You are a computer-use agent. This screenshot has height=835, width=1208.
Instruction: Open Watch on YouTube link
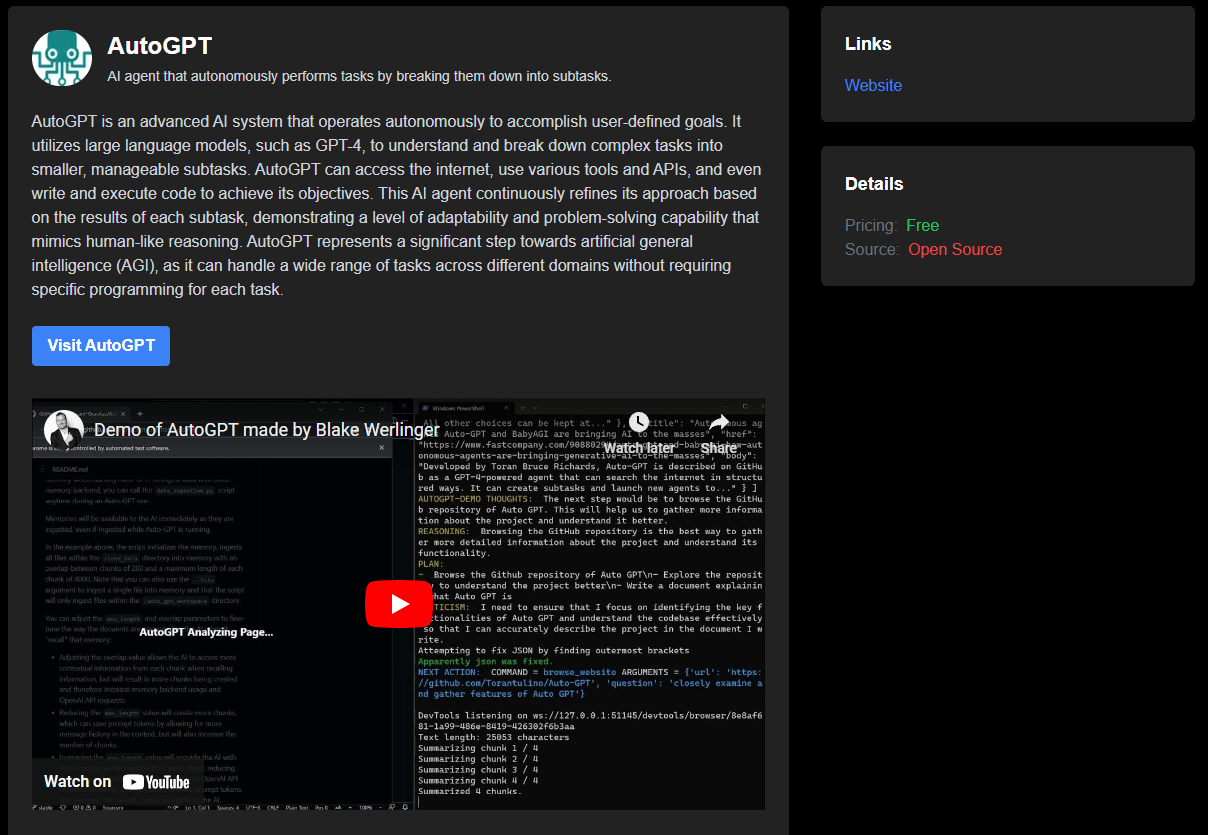tap(117, 781)
